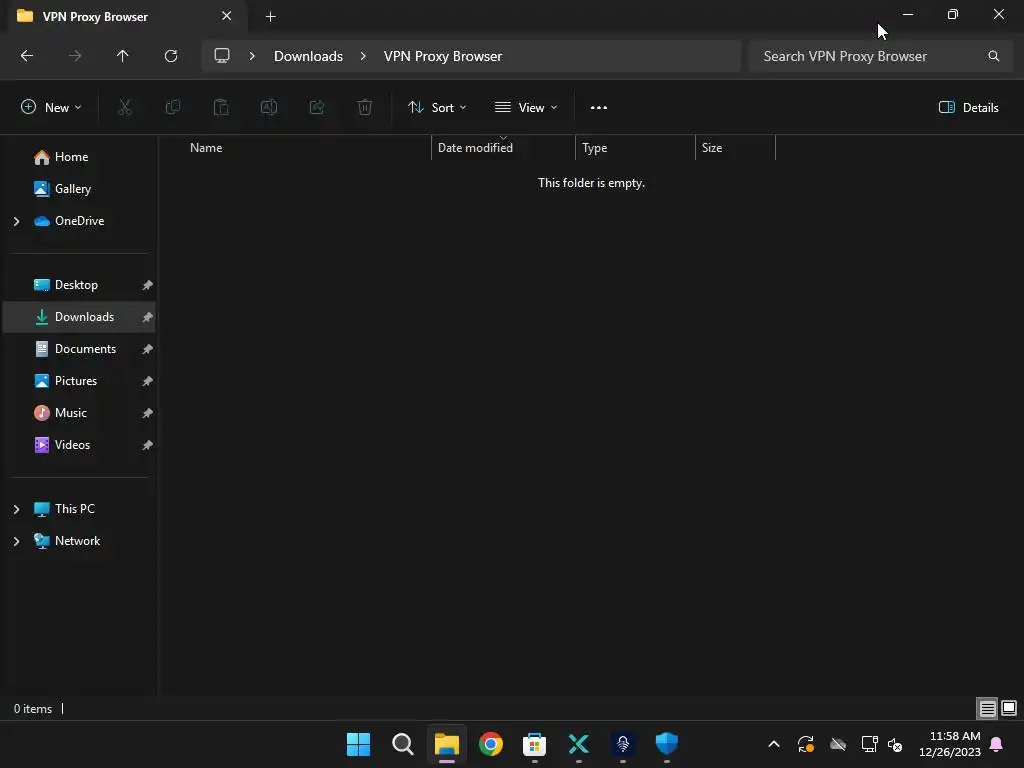
Task: Open the PC location icon in address bar
Action: (222, 56)
